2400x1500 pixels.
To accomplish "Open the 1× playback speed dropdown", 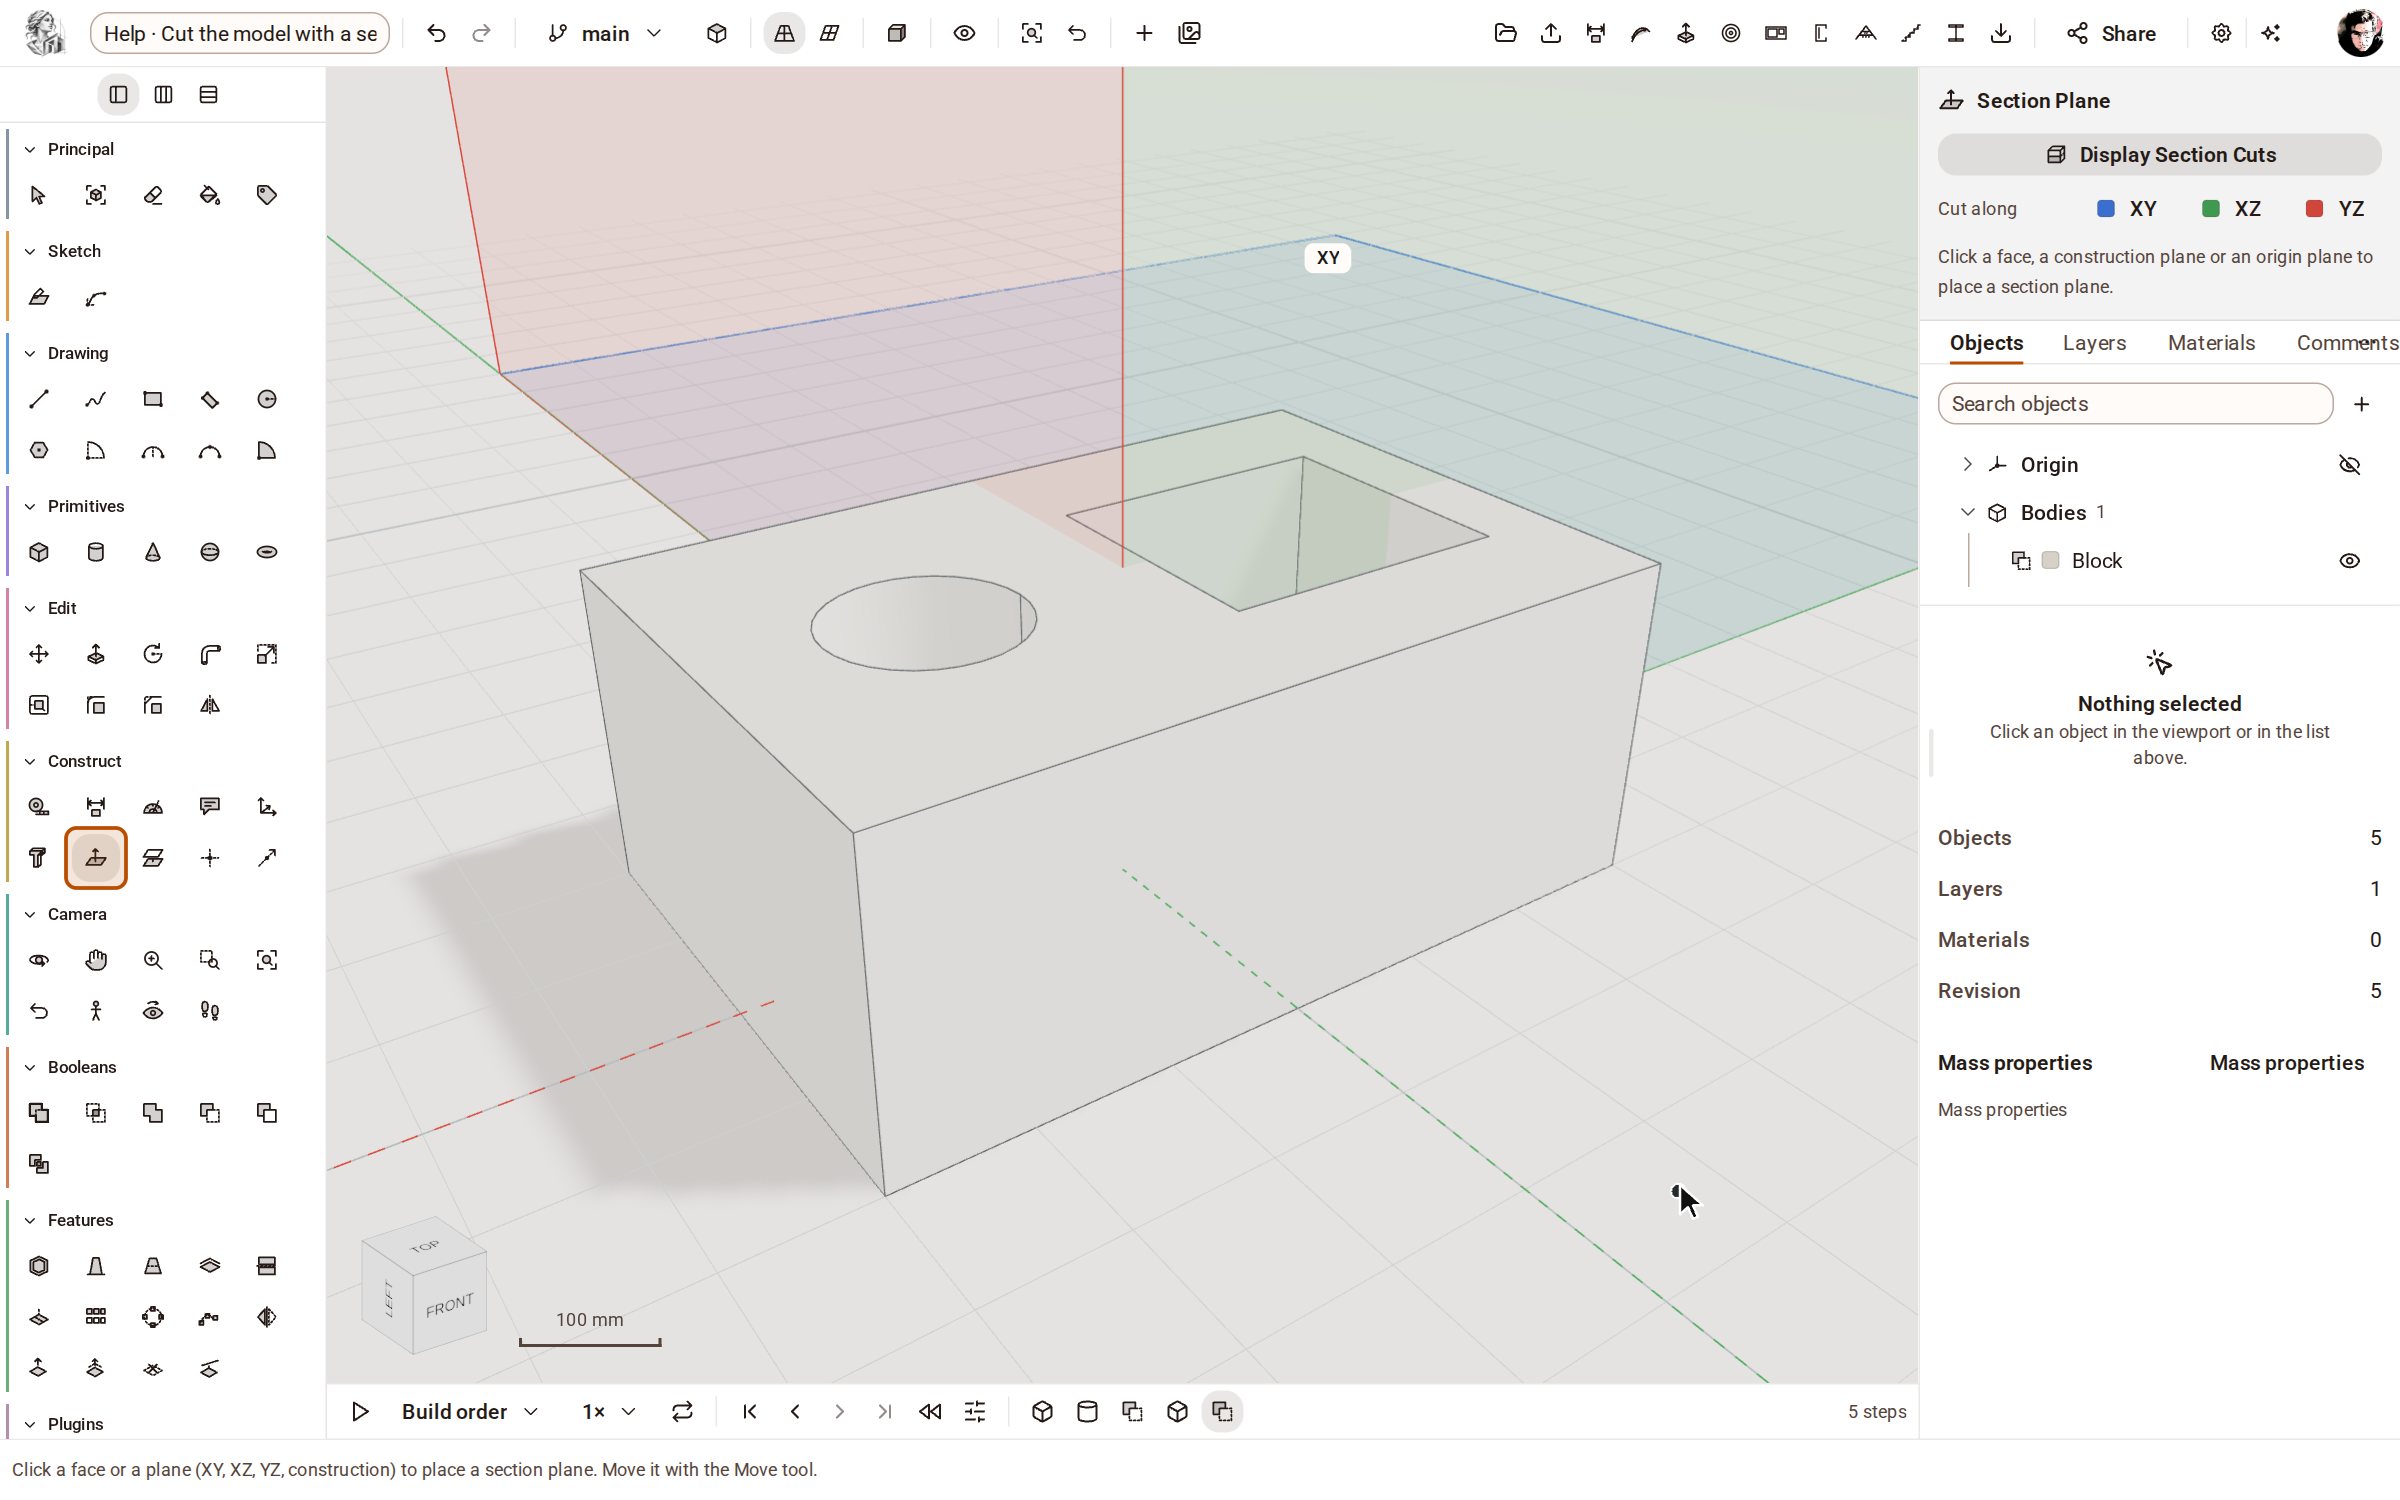I will [608, 1411].
